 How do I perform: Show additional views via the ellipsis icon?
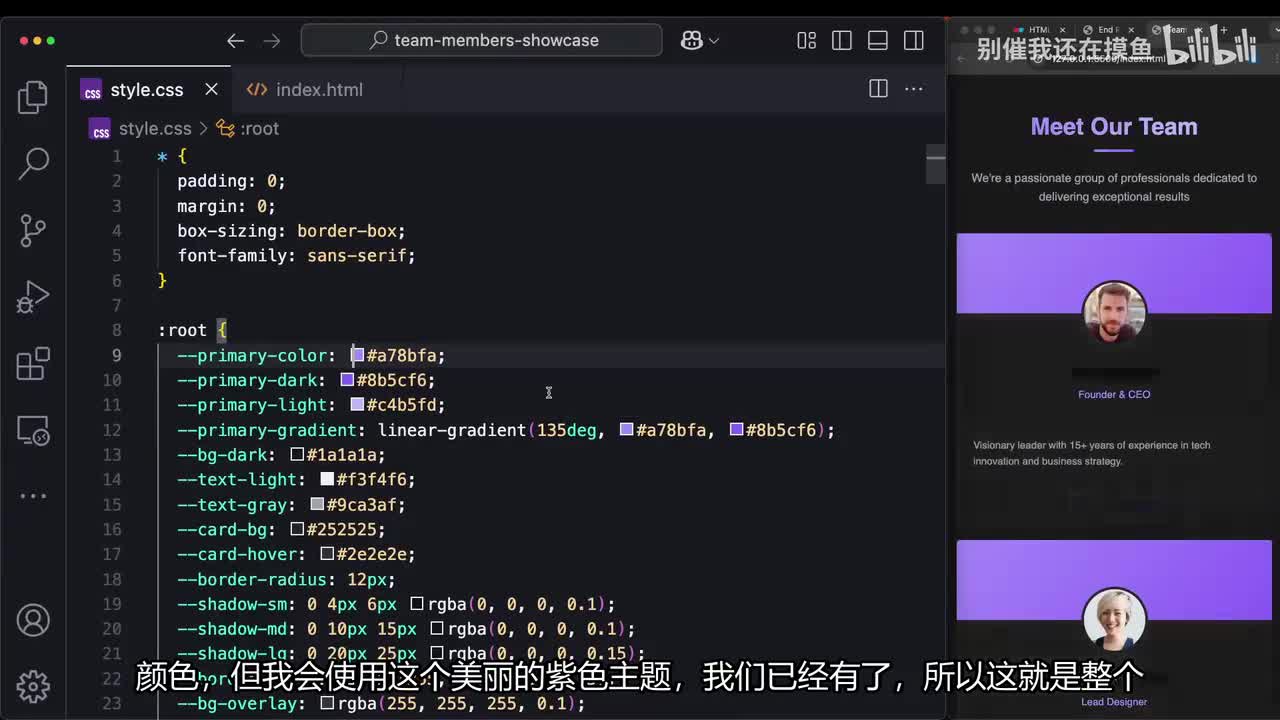(33, 496)
